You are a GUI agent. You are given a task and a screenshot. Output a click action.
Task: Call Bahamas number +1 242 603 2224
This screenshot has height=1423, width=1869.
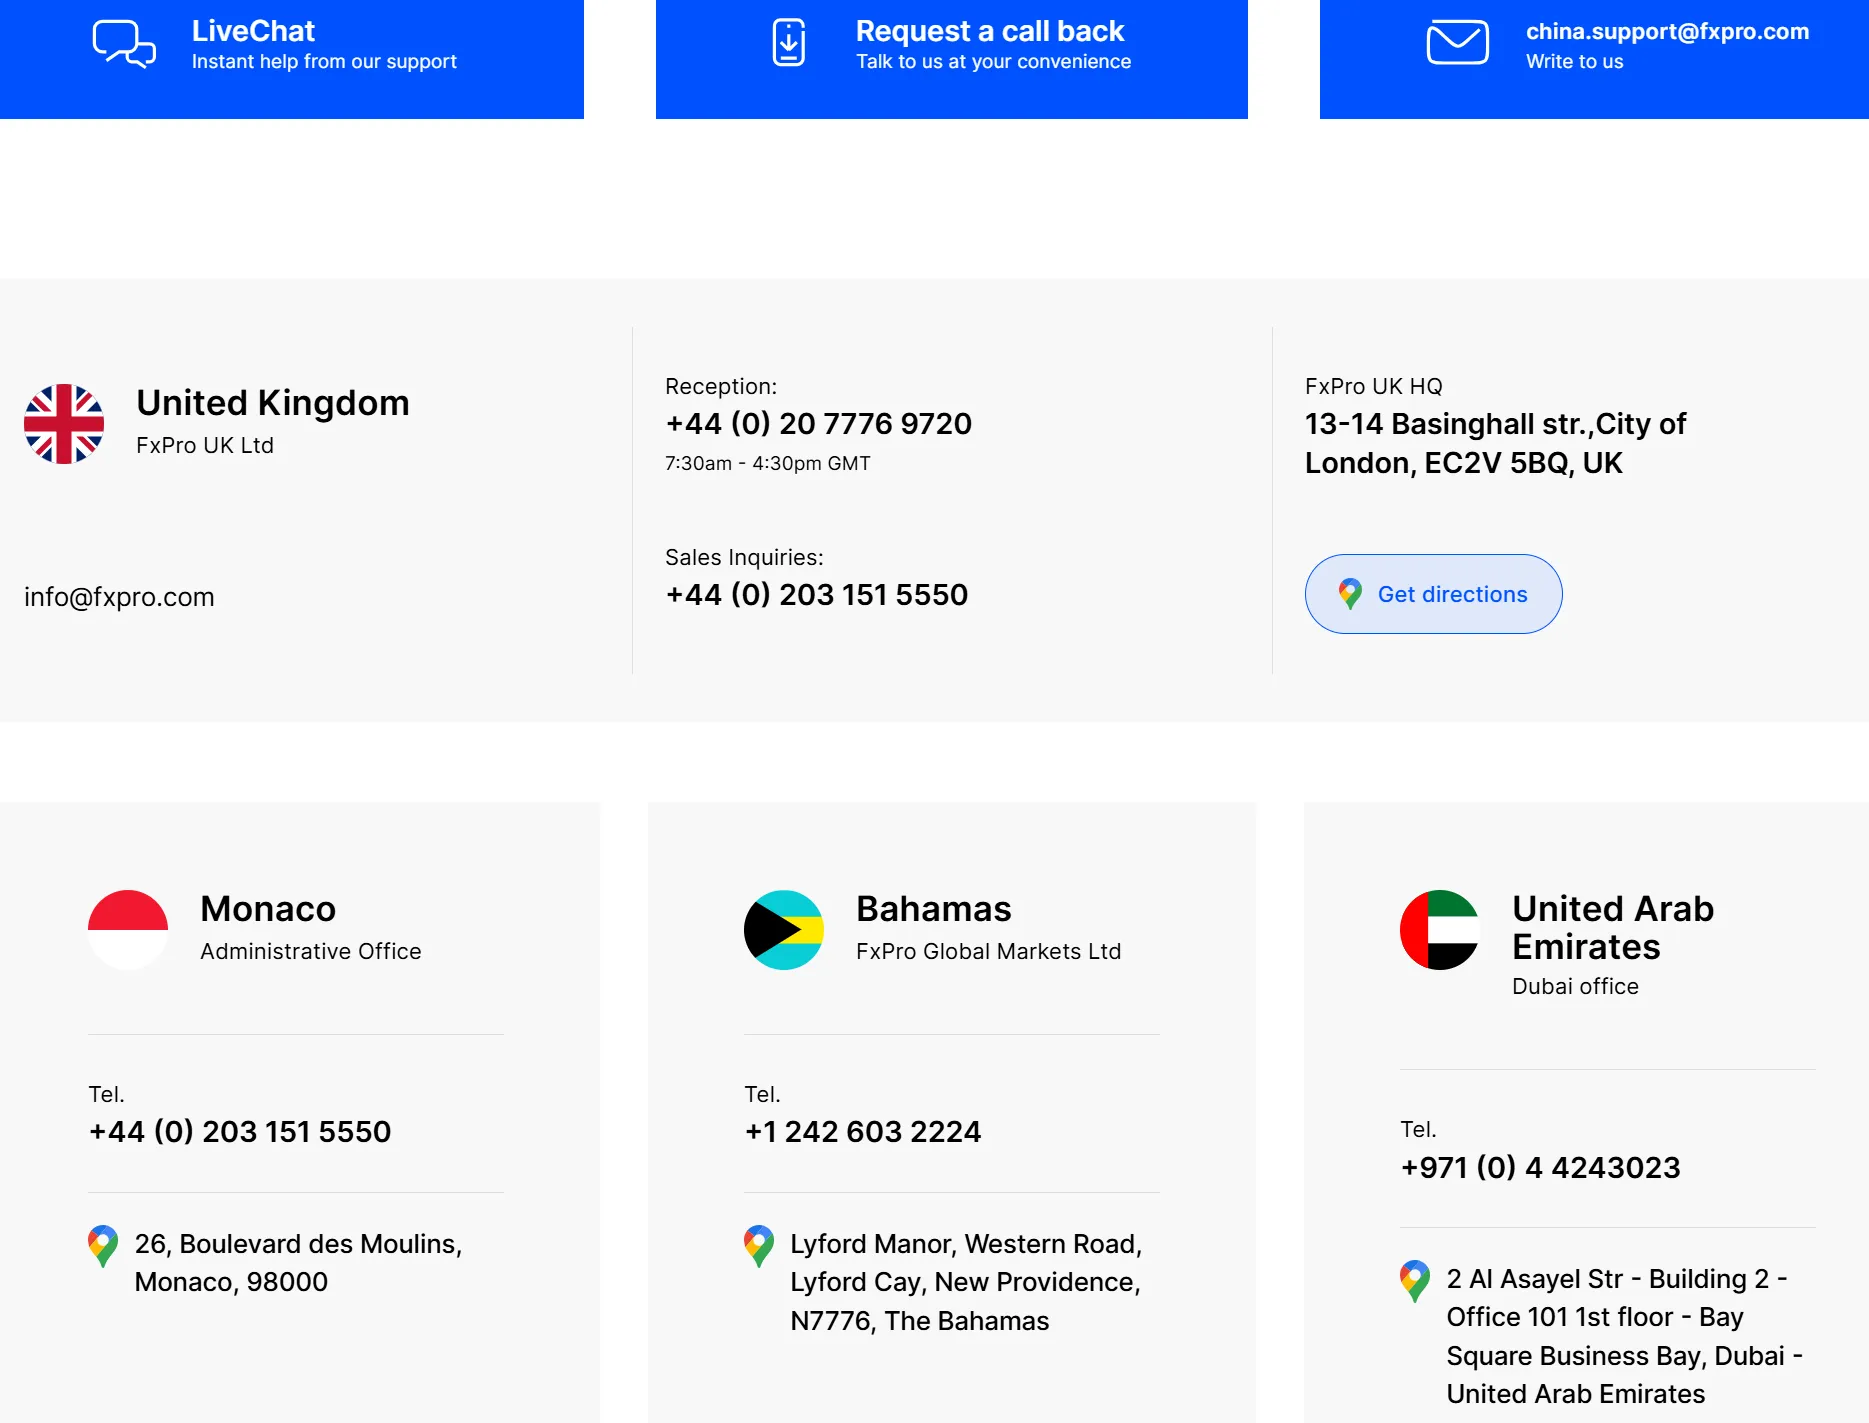[x=863, y=1132]
